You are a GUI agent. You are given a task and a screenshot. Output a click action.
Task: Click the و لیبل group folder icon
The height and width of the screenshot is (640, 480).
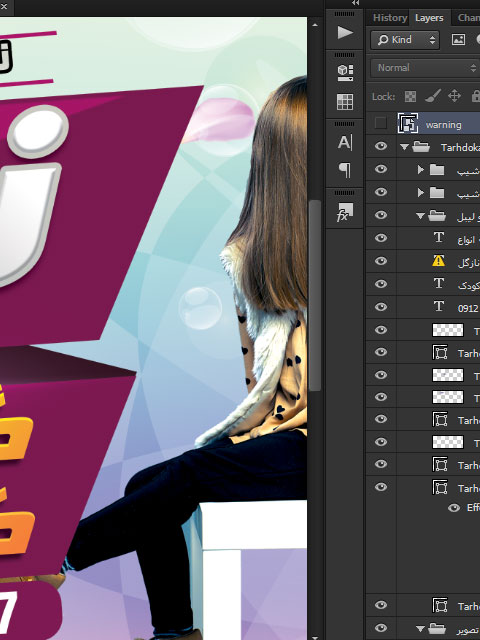pos(437,216)
